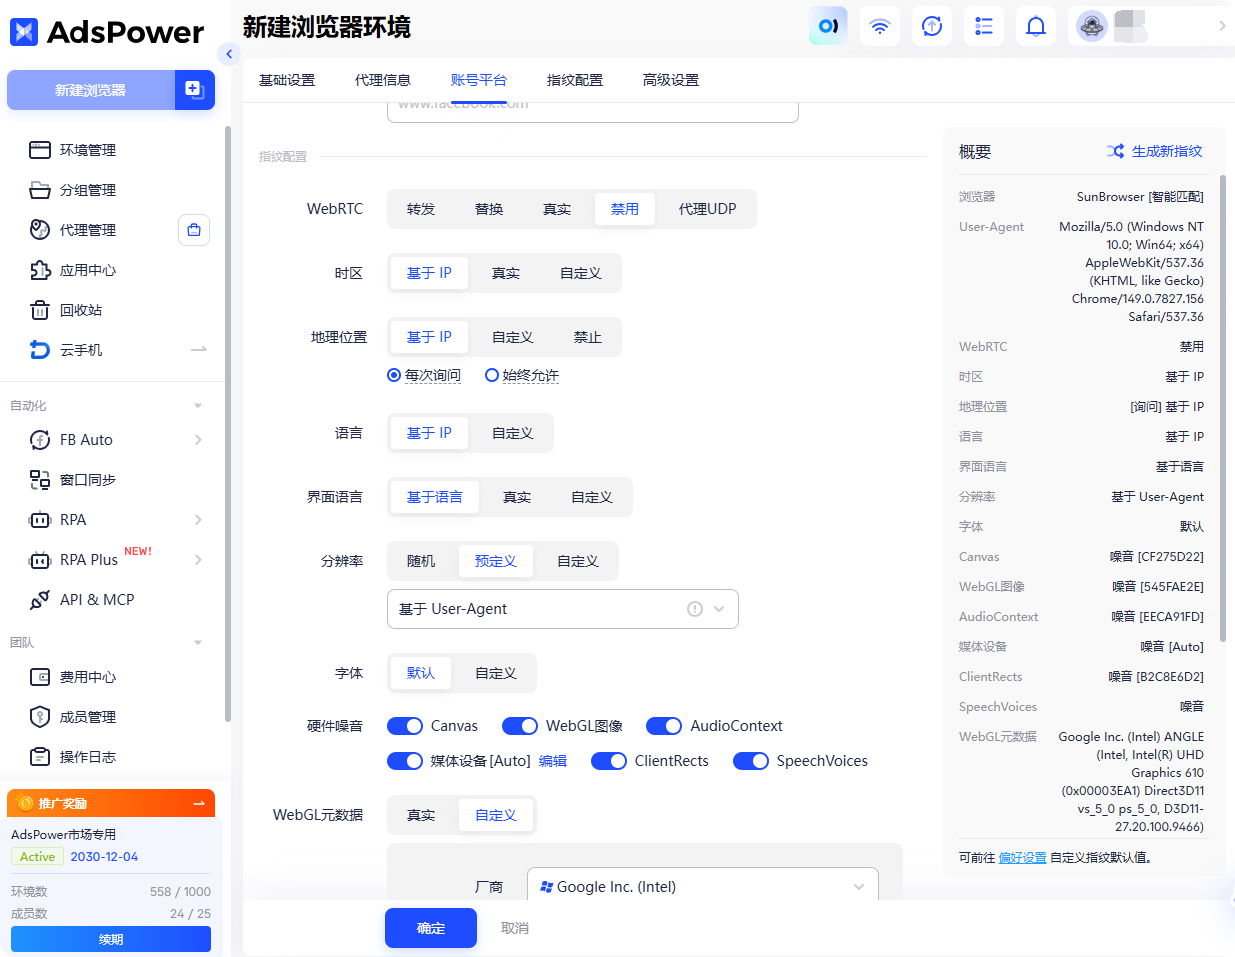Viewport: 1235px width, 957px height.
Task: Open 应用中心 puzzle icon item
Action: 88,270
